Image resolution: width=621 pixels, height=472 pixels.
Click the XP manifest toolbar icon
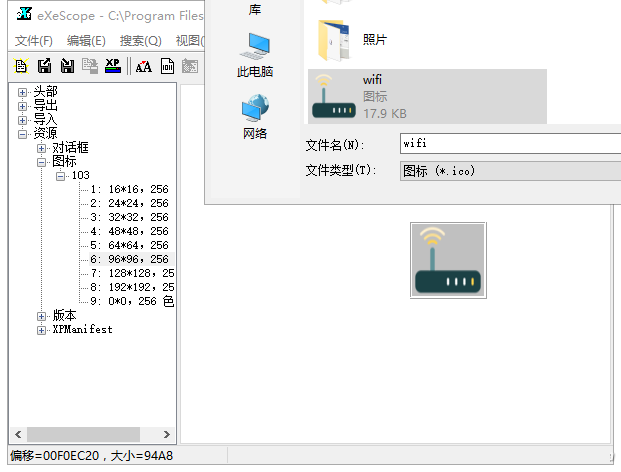[x=113, y=66]
